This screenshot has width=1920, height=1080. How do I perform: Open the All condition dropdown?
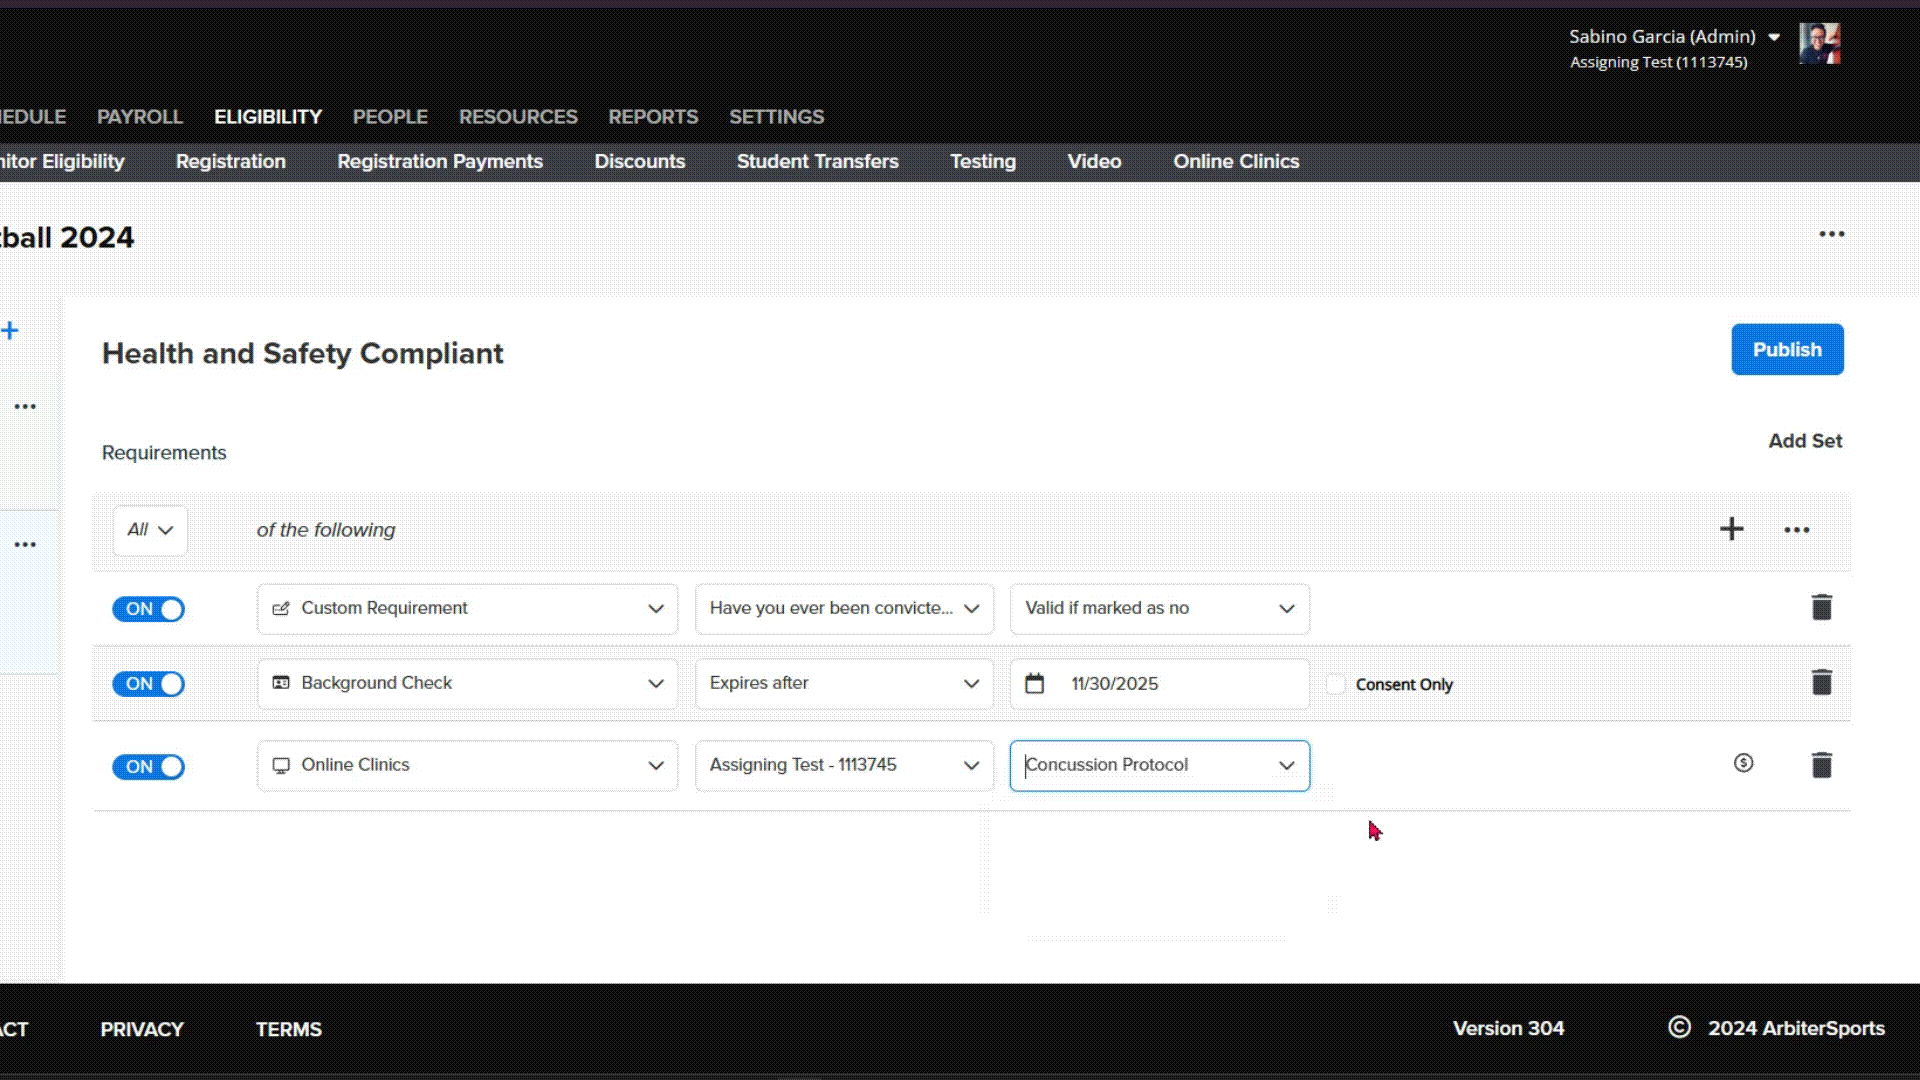(x=150, y=530)
